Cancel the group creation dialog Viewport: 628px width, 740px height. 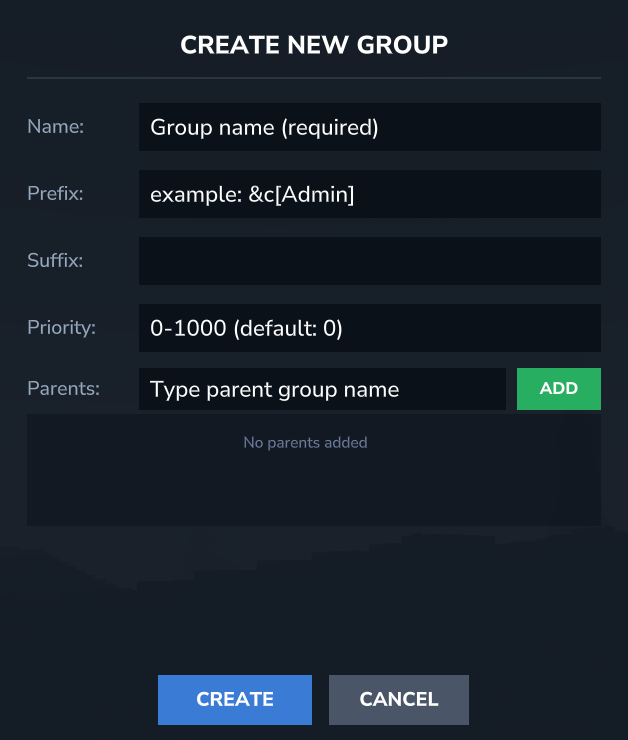click(399, 700)
